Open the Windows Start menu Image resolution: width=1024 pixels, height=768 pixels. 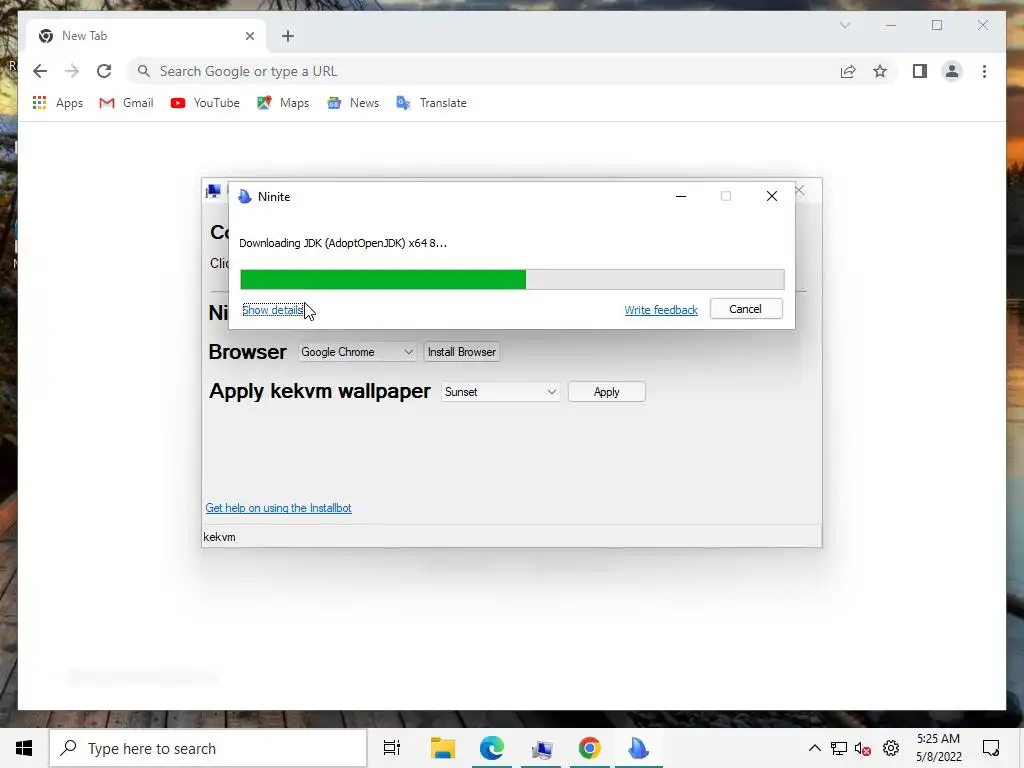click(24, 748)
